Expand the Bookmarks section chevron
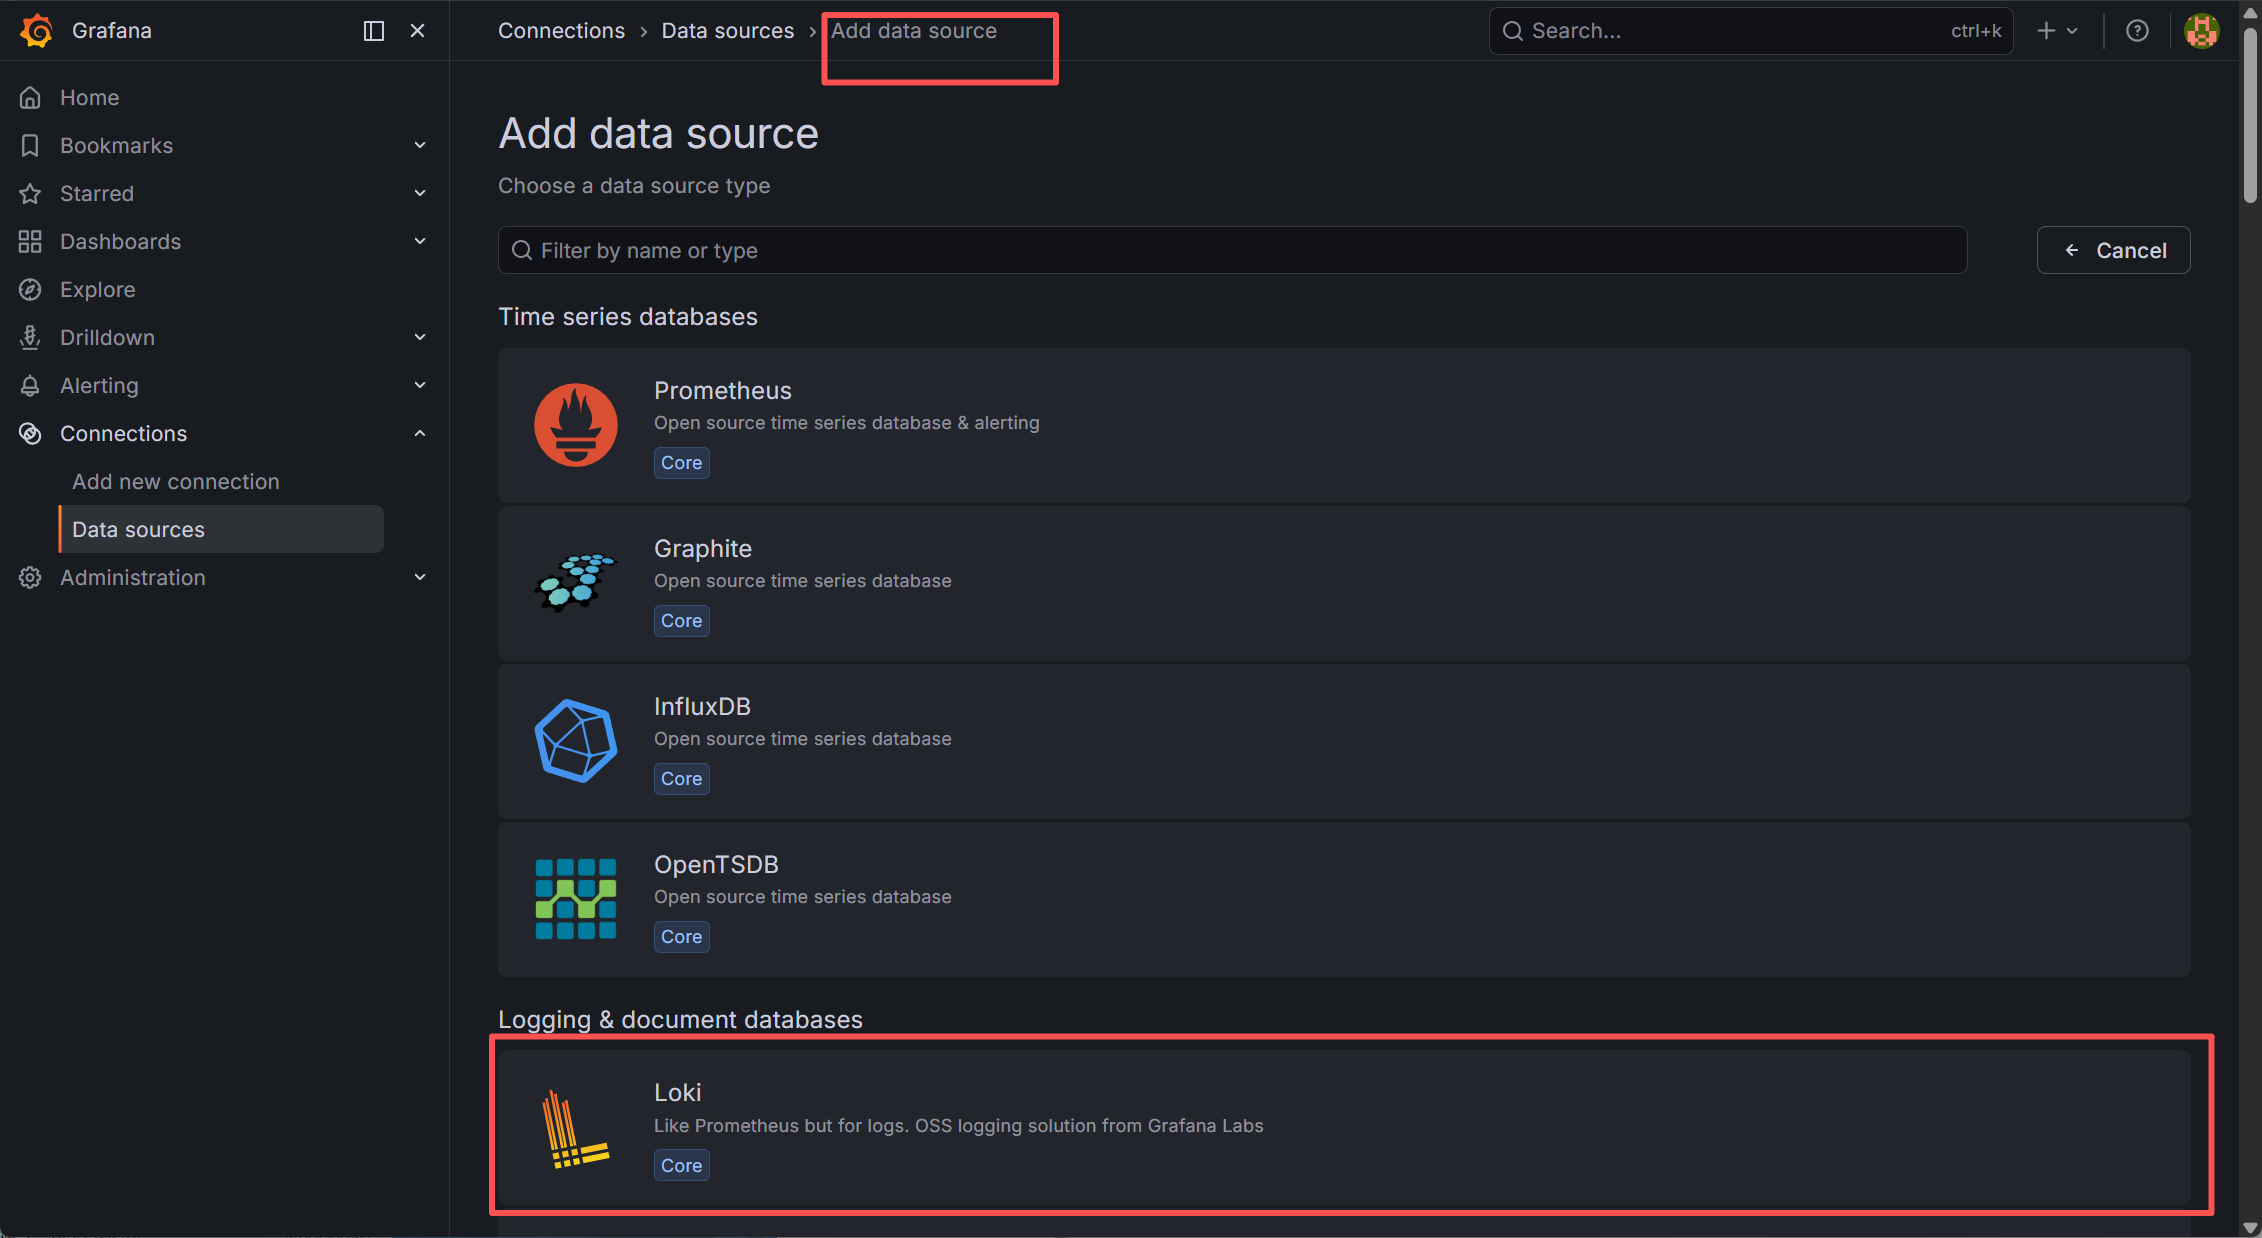This screenshot has height=1238, width=2262. pos(420,145)
